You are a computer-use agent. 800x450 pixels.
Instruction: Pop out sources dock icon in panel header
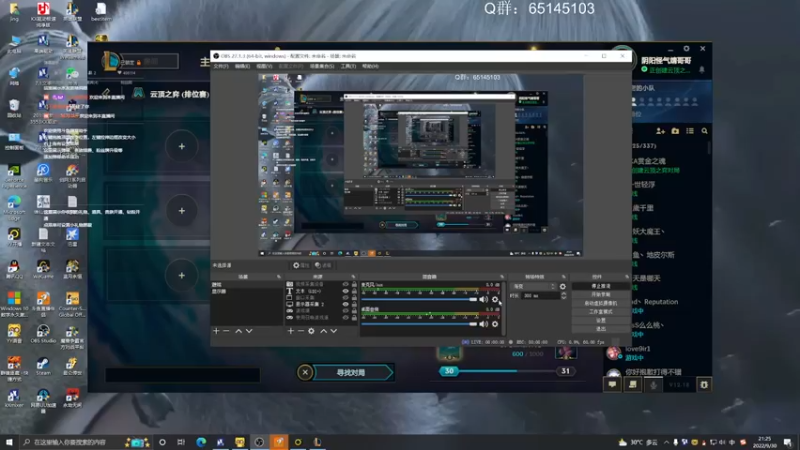click(353, 277)
